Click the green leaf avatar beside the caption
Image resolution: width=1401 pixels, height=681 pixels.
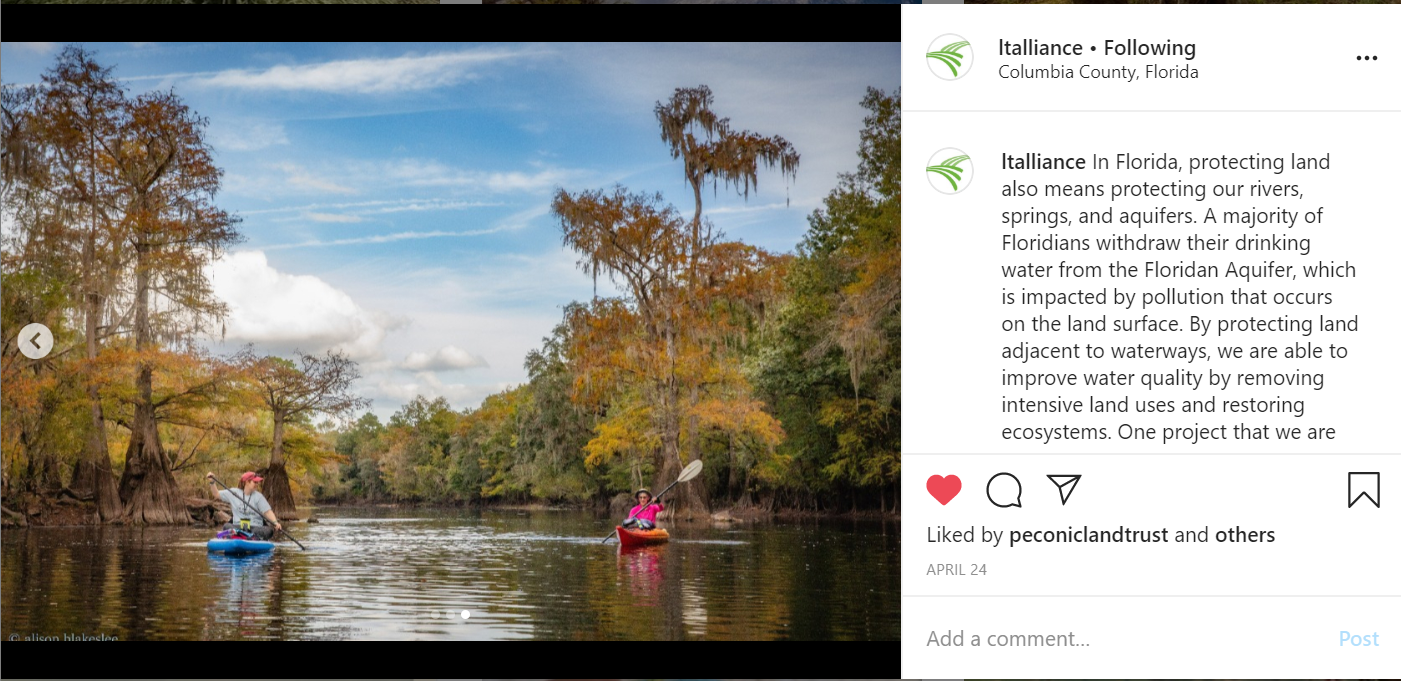949,171
